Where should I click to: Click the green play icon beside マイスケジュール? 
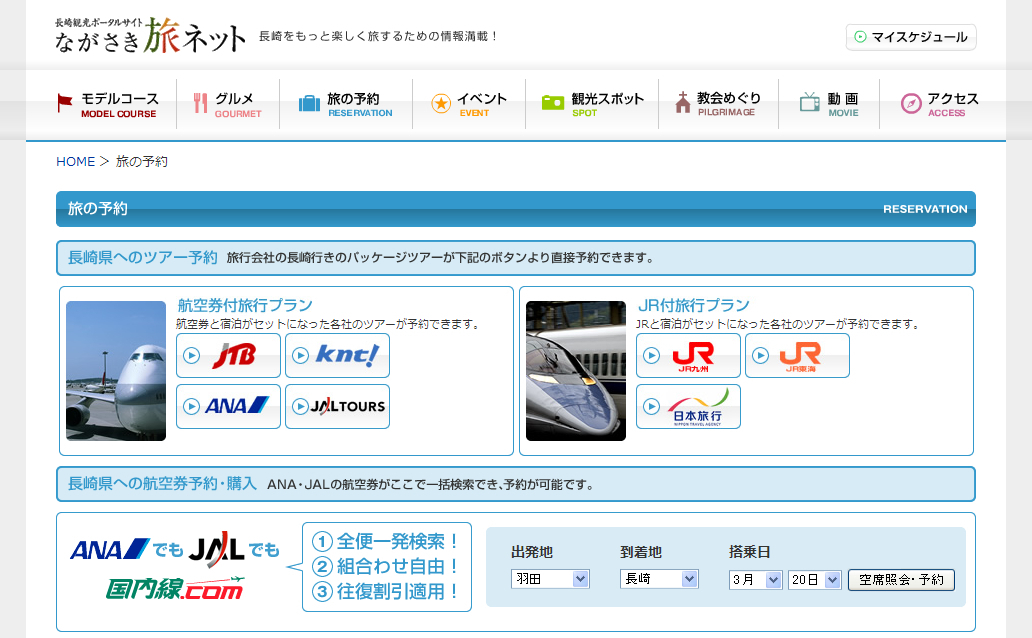tap(860, 37)
